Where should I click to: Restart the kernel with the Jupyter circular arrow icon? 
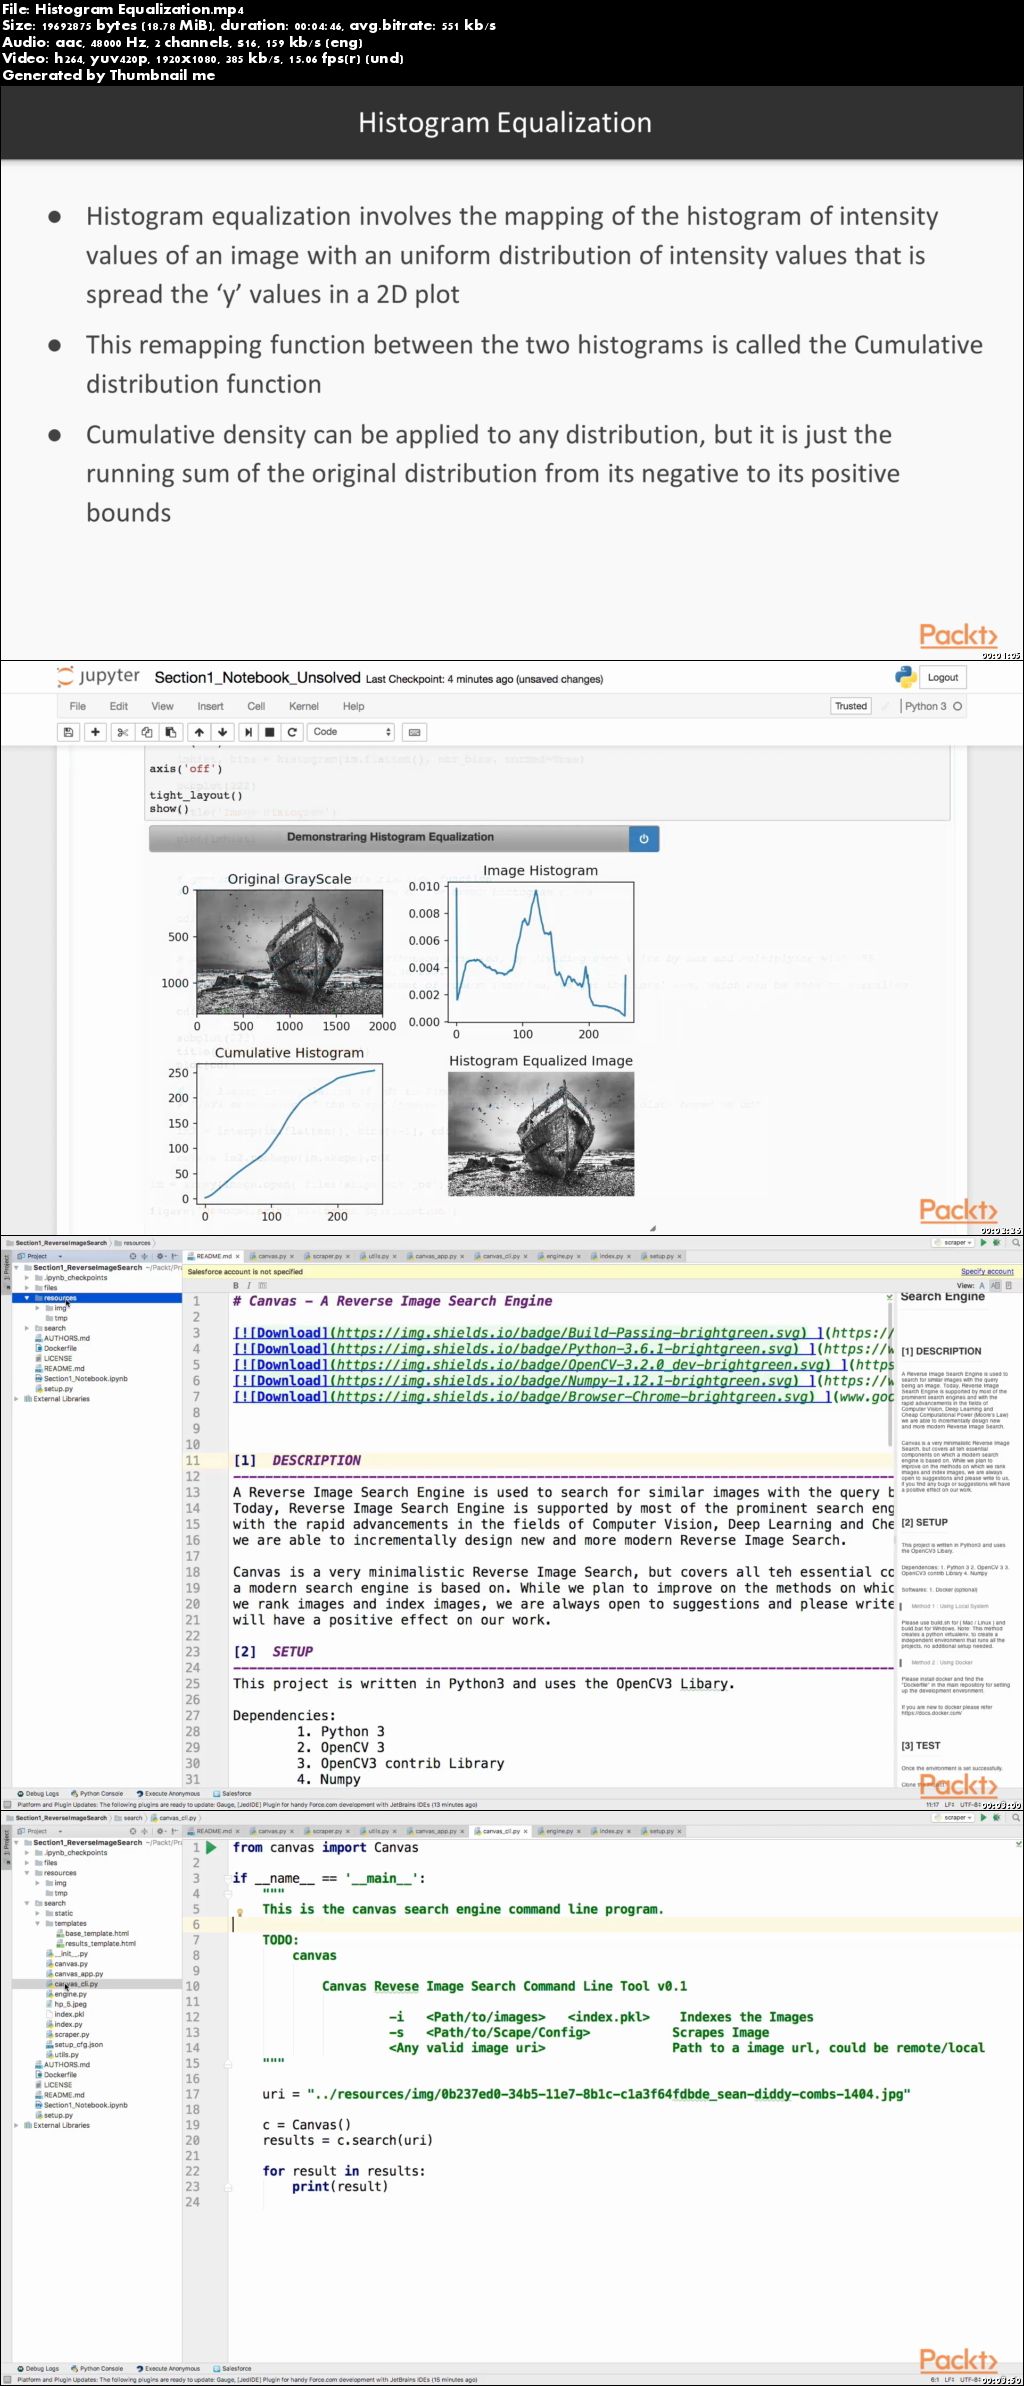pos(292,732)
